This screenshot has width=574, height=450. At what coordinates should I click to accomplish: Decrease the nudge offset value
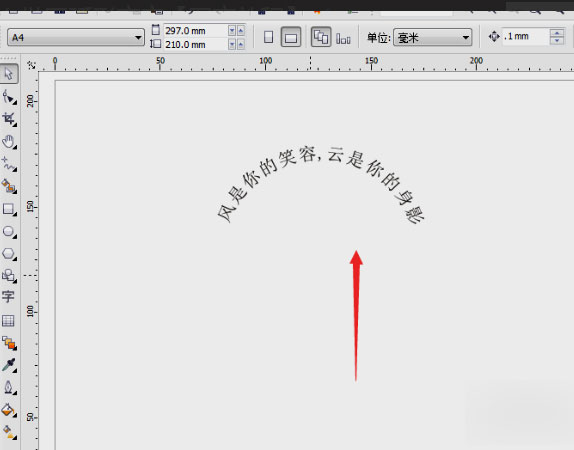557,41
